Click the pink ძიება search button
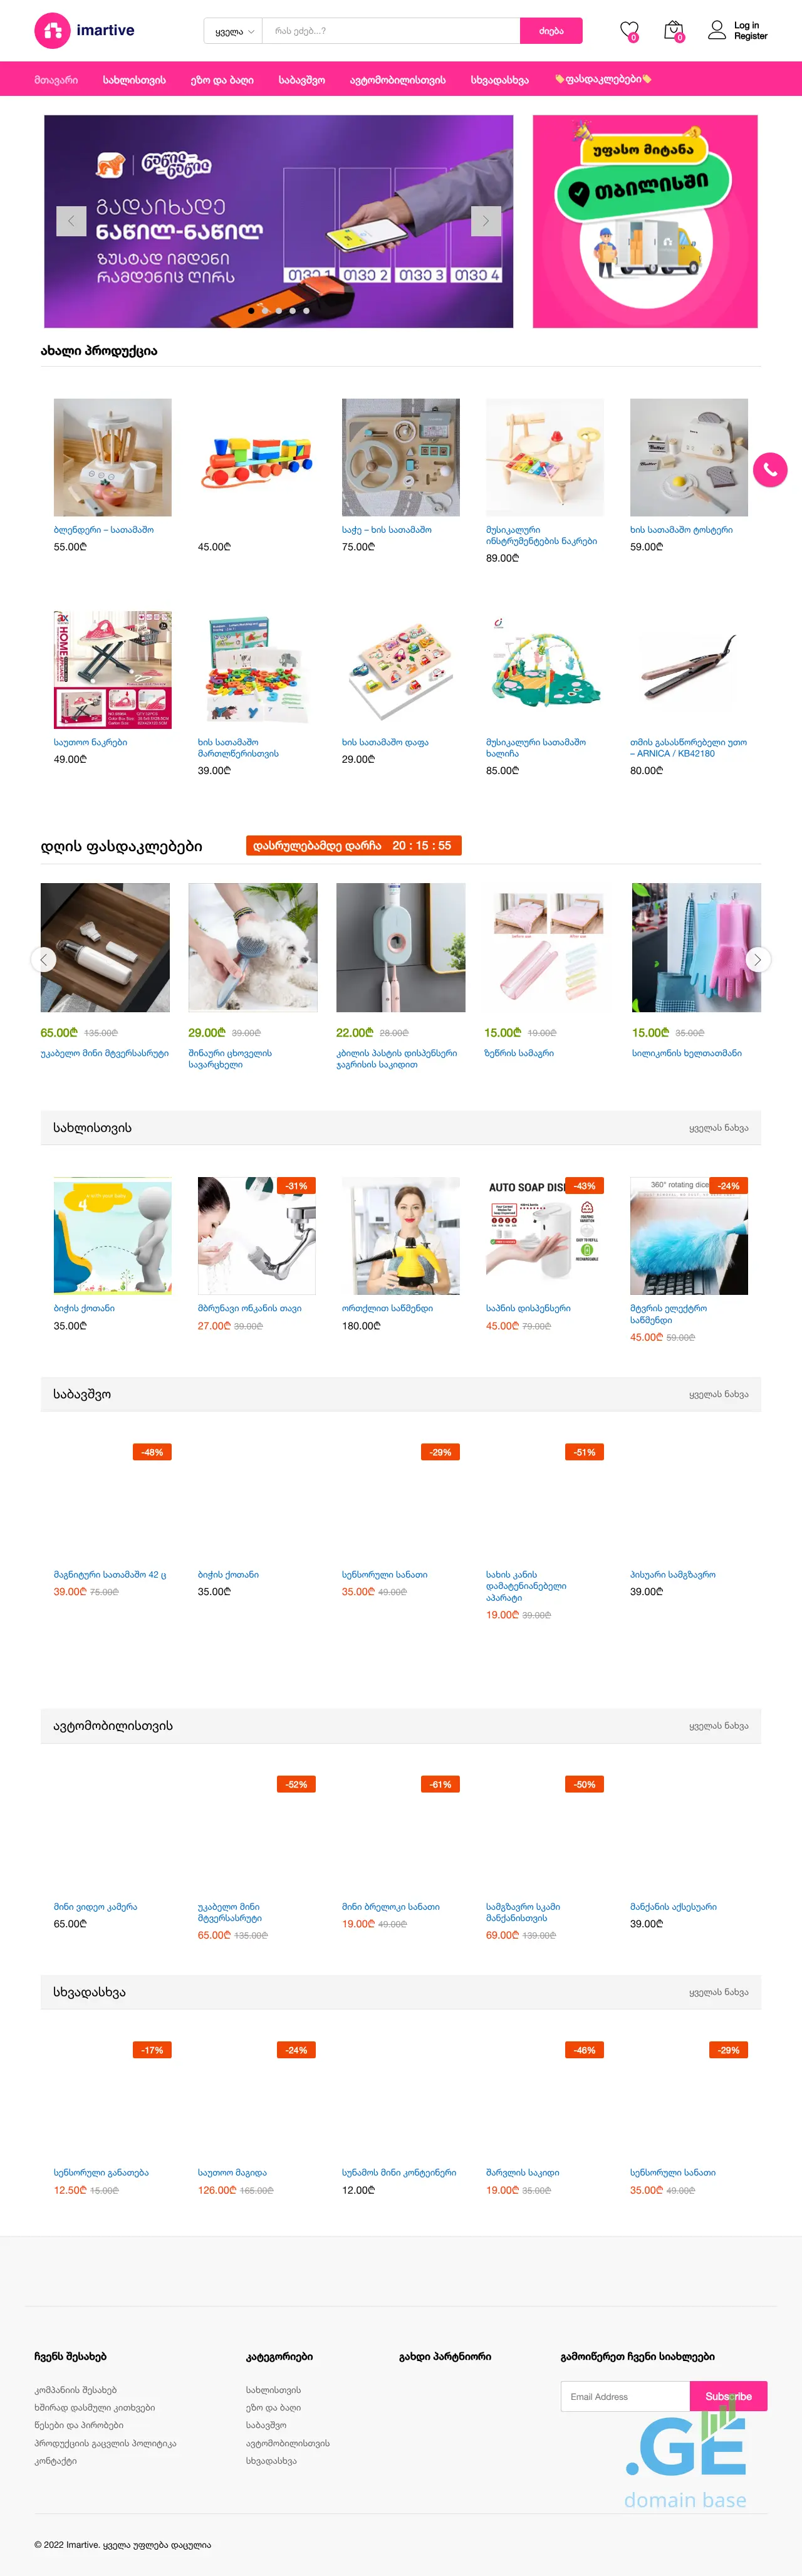The image size is (802, 2576). (551, 31)
